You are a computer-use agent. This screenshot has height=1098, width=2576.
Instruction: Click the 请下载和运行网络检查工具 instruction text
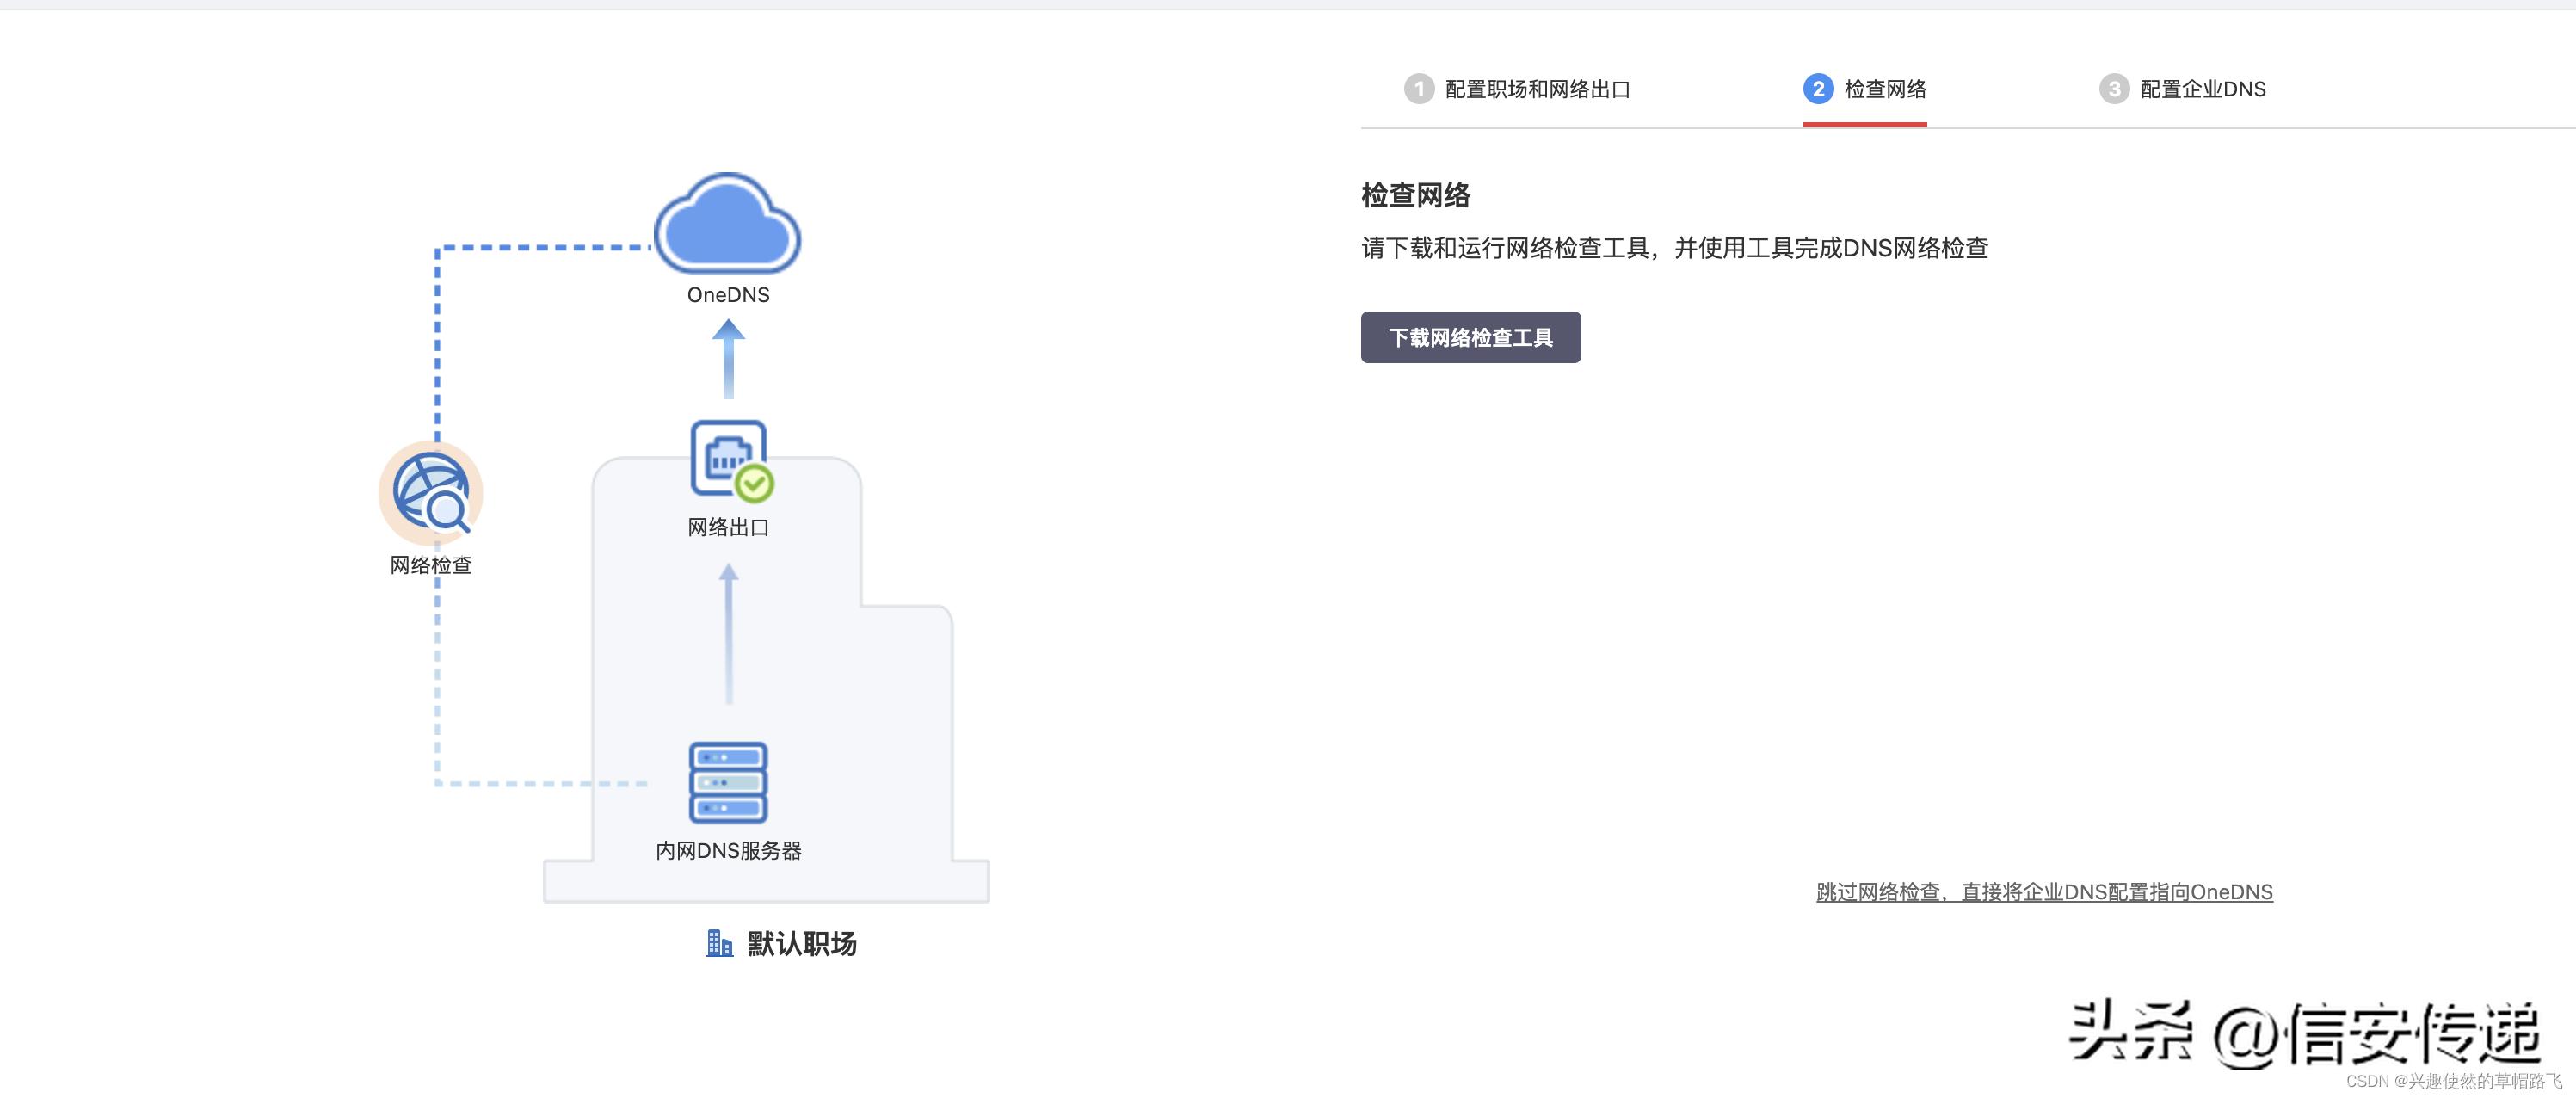(x=1675, y=248)
